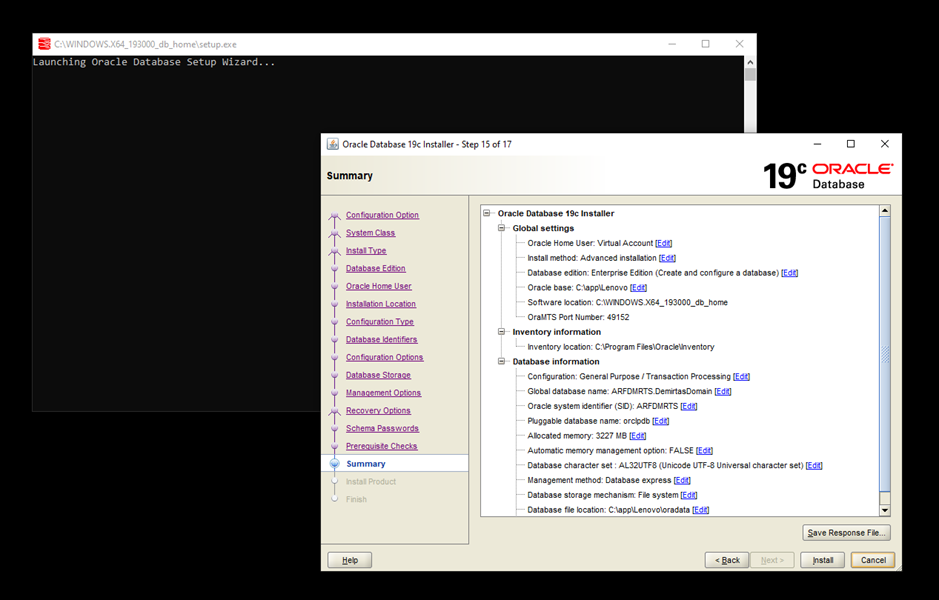Screen dimensions: 939x600
Task: Edit the Allocated memory value
Action: 638,436
